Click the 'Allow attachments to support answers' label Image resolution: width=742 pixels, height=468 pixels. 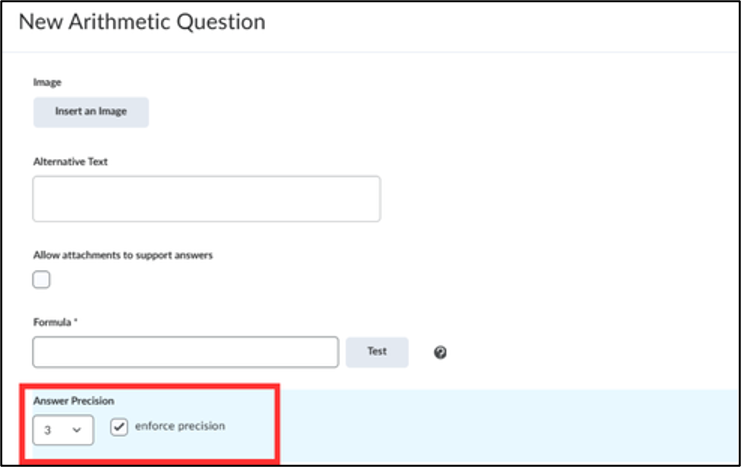(123, 256)
